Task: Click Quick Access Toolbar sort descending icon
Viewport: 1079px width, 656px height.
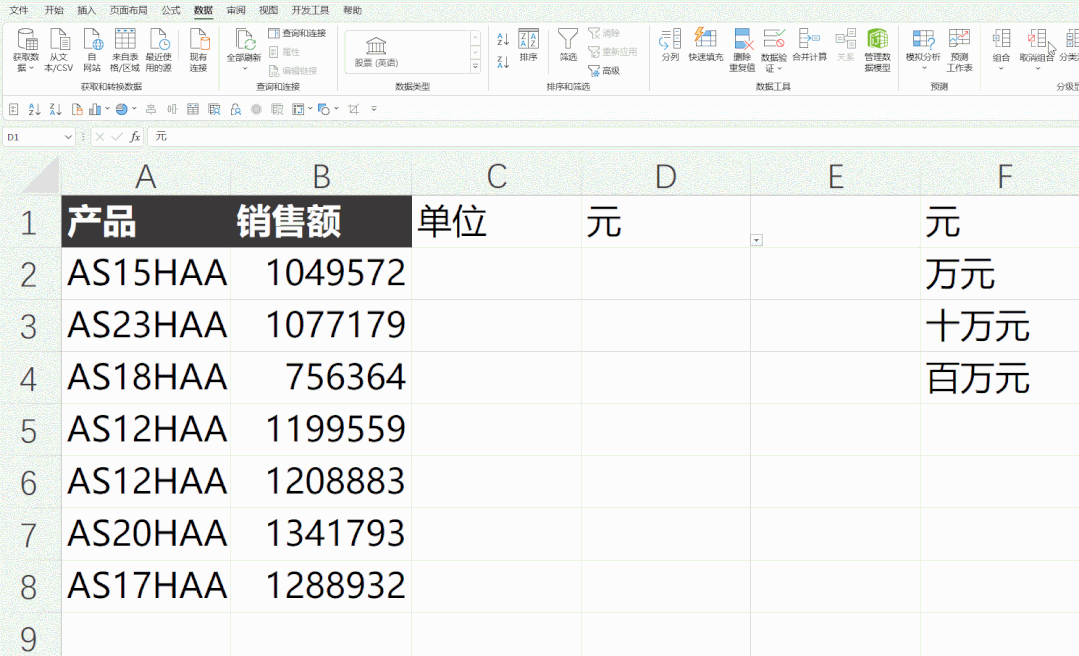Action: 56,109
